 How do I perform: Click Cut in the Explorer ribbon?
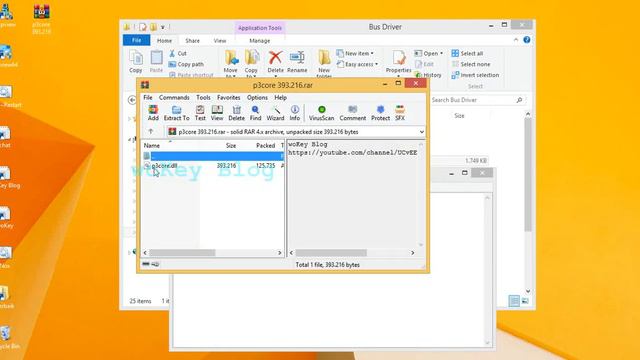click(x=178, y=53)
